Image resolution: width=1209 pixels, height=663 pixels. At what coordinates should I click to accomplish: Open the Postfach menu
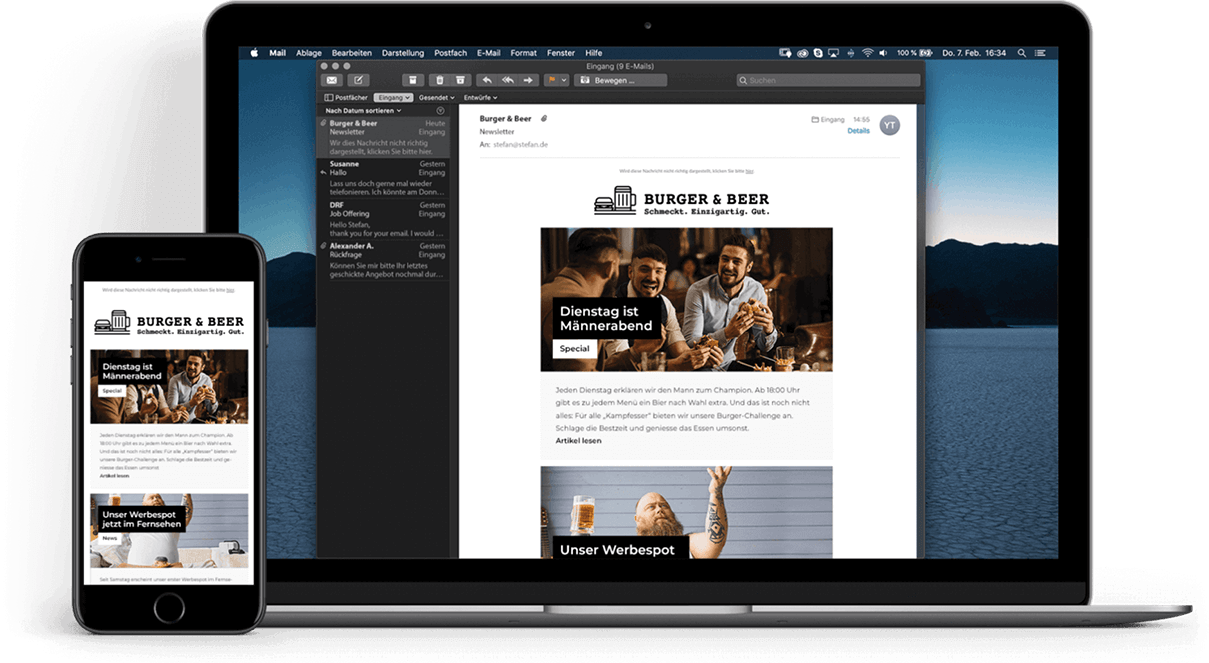(x=451, y=53)
